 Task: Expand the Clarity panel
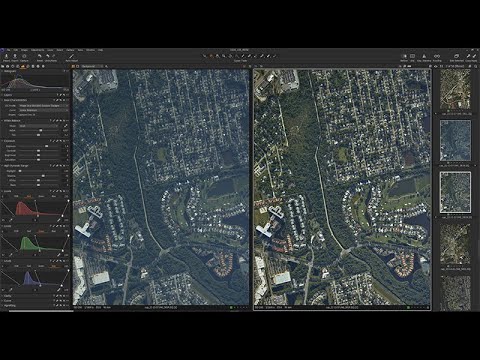[x=2, y=296]
